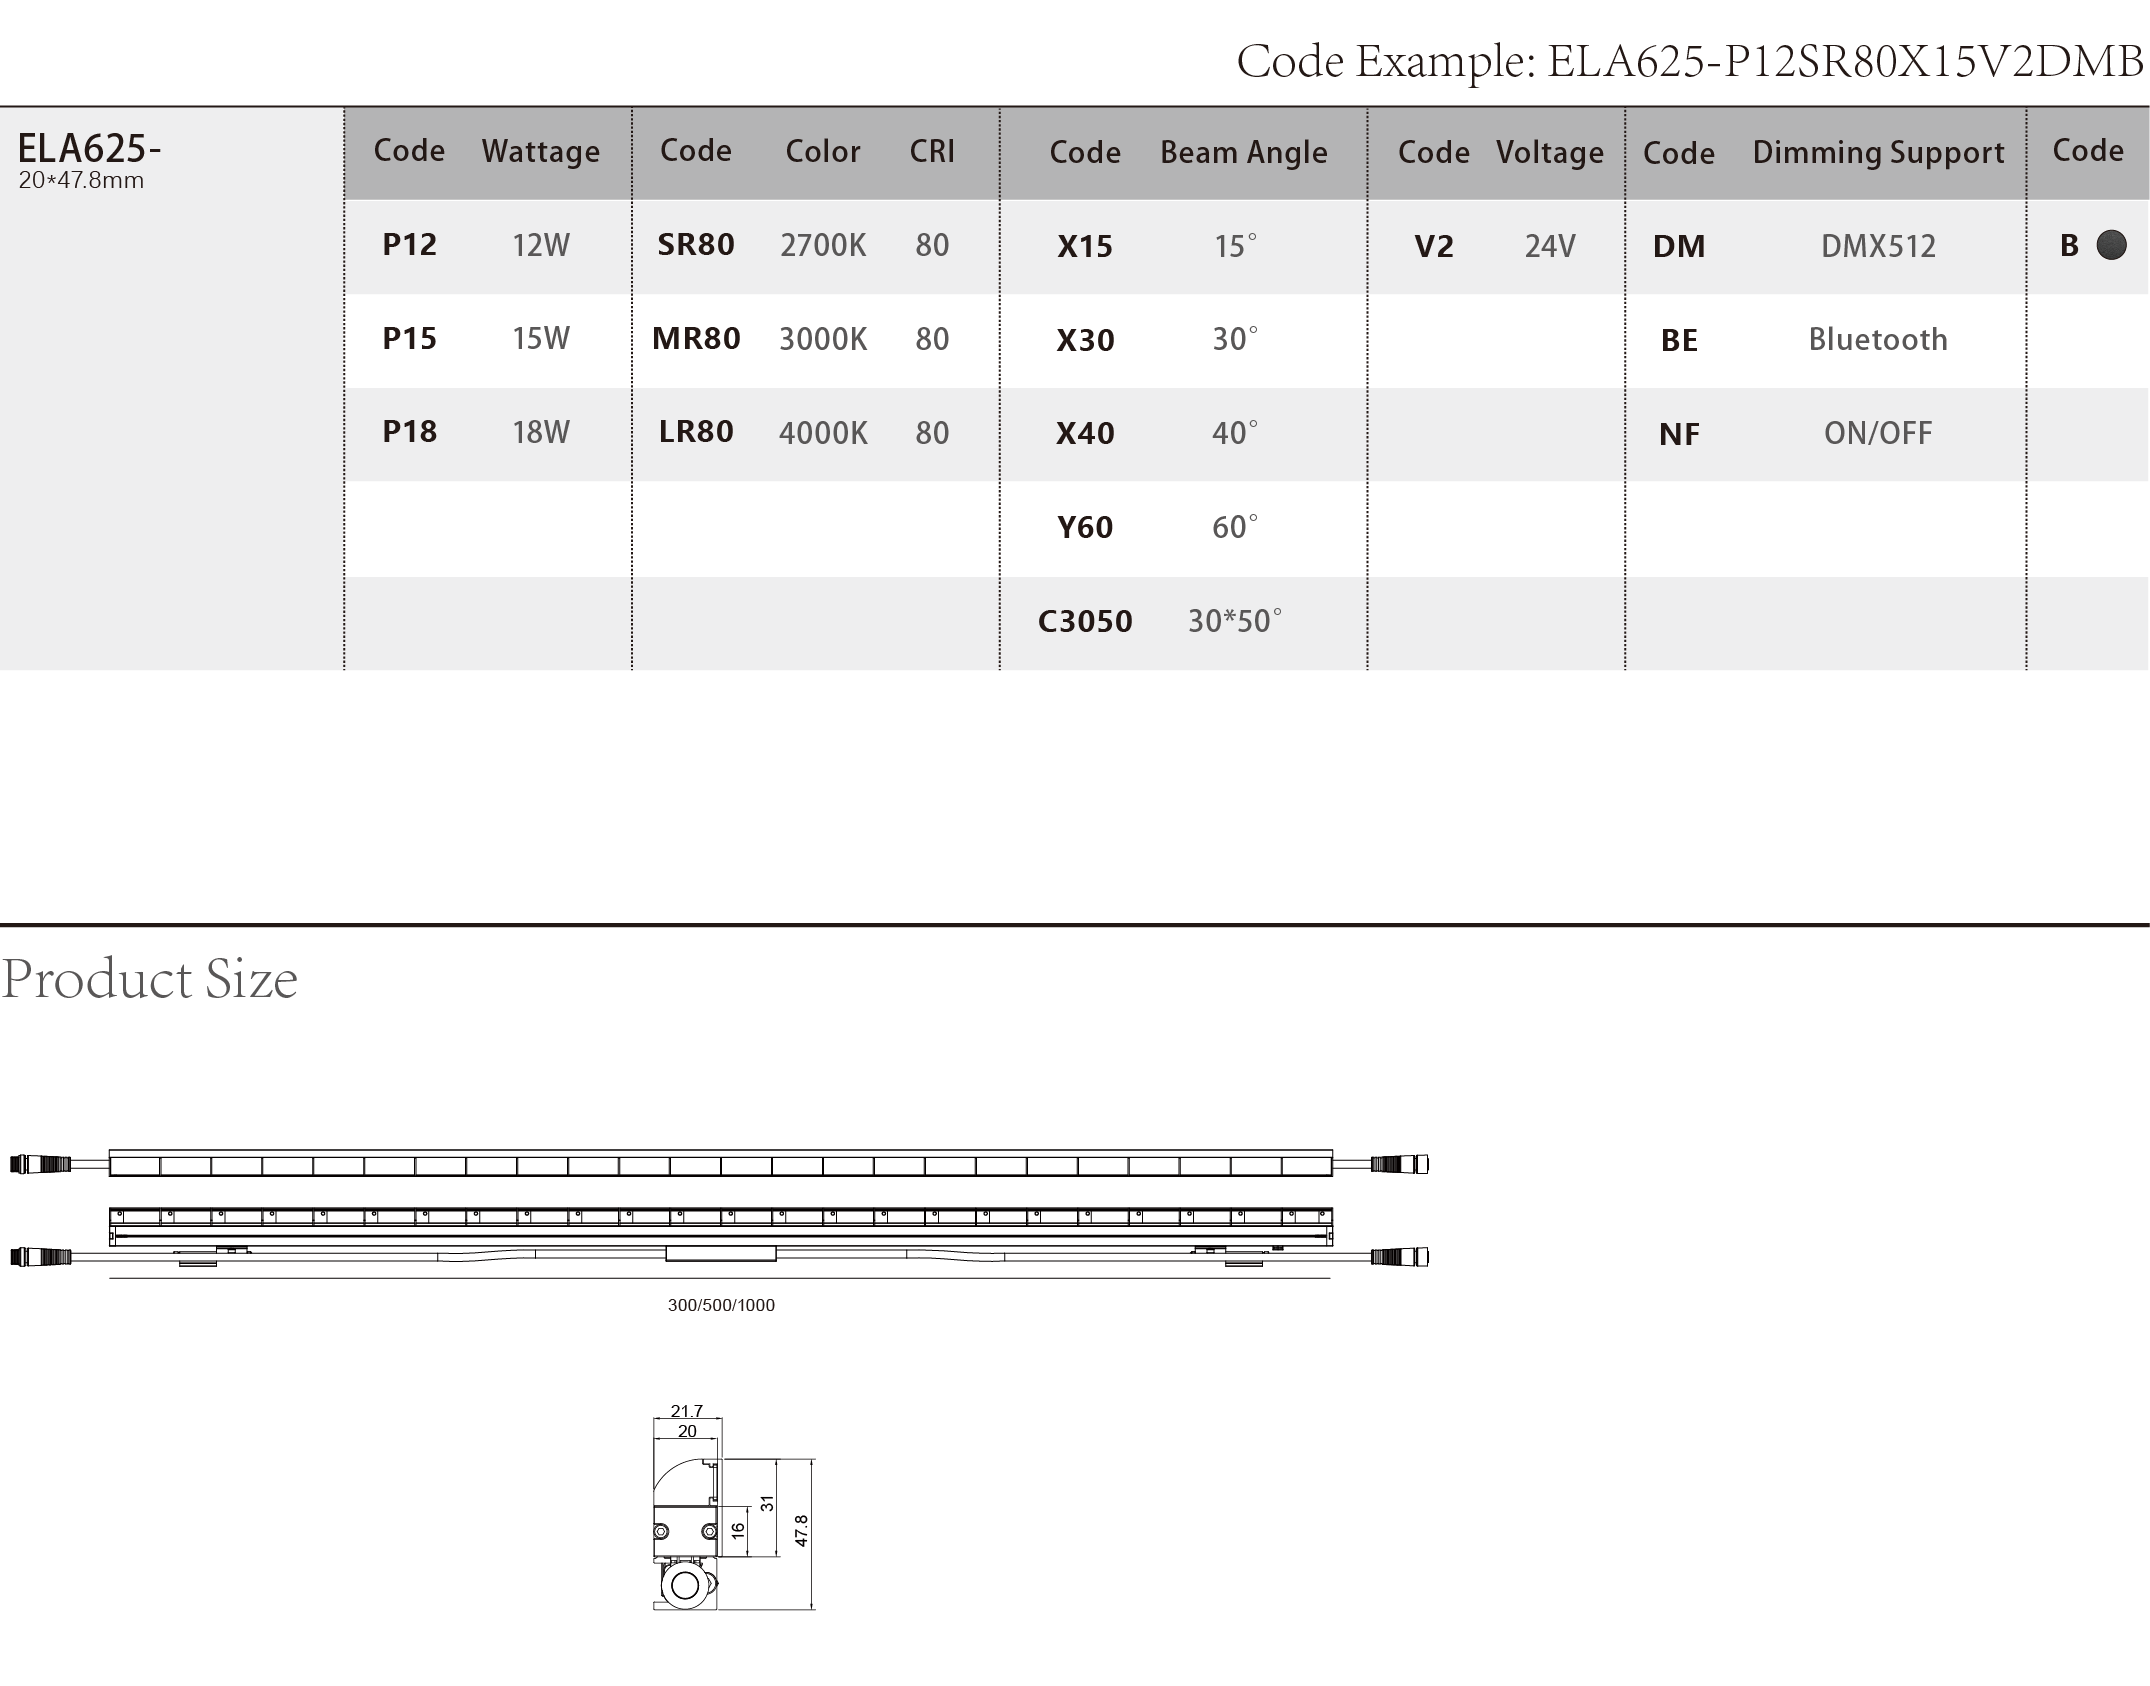
Task: Select the P18 wattage code
Action: coord(409,432)
